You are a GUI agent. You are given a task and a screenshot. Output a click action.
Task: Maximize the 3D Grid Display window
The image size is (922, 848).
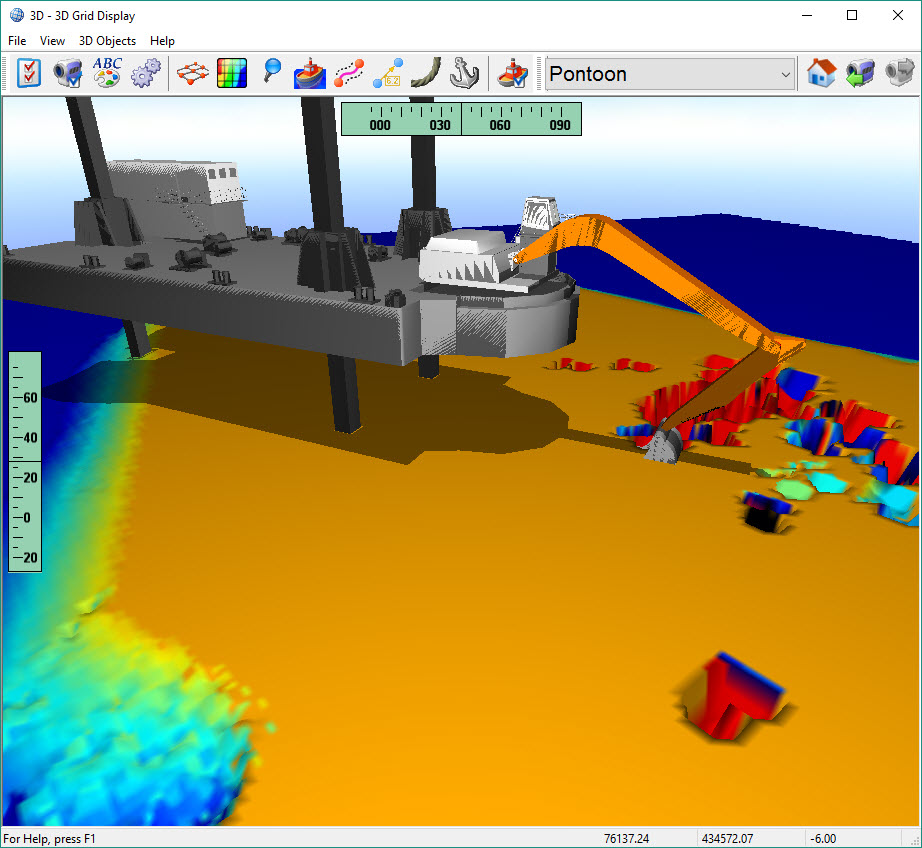click(852, 15)
